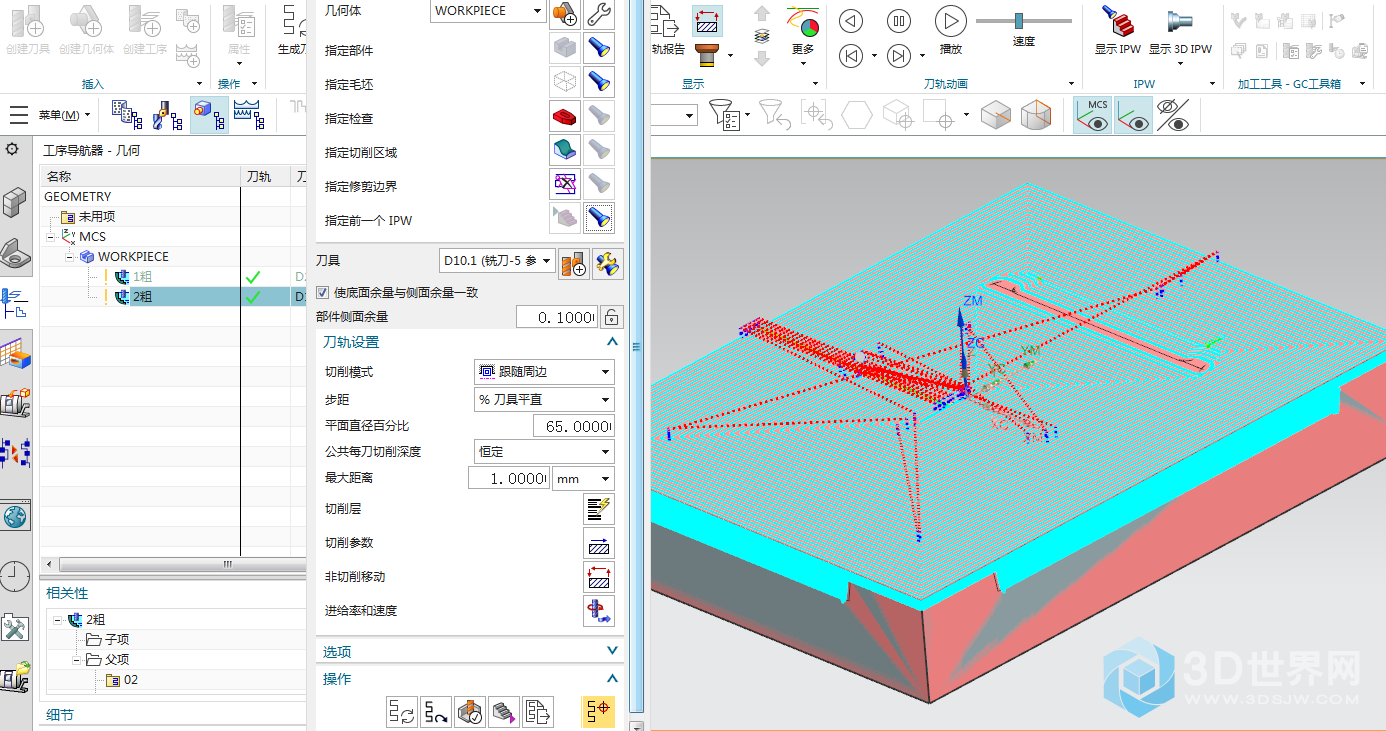1386x731 pixels.
Task: Click select icon for 指定修剪边界
Action: (566, 184)
